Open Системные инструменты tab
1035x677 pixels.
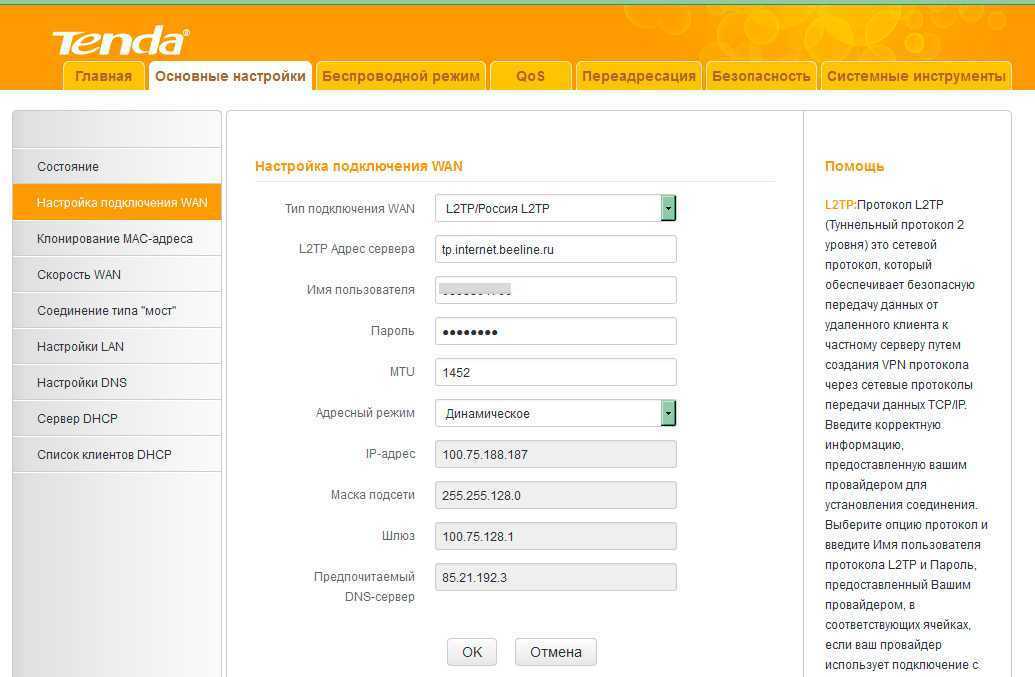(x=916, y=76)
